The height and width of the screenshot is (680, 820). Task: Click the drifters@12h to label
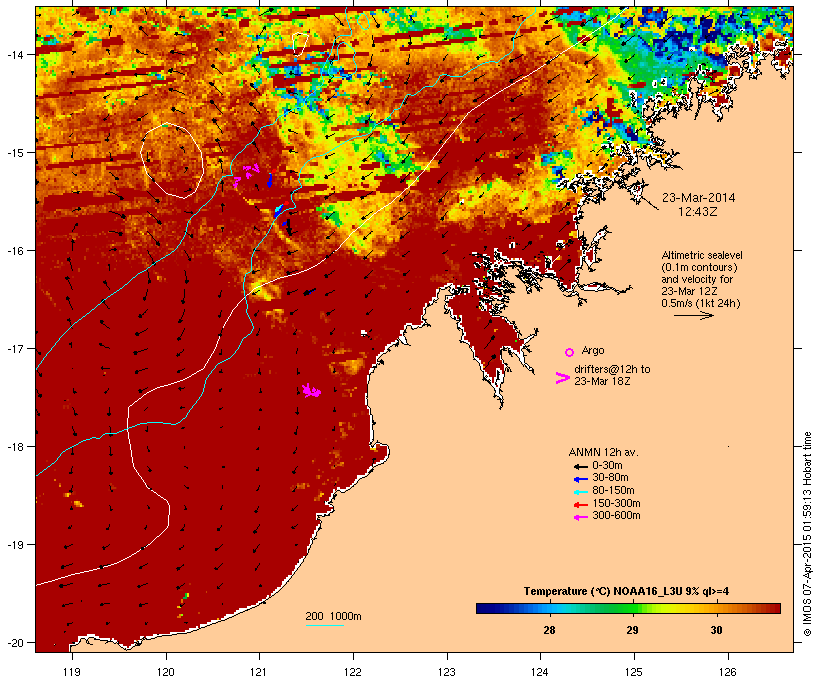[612, 369]
